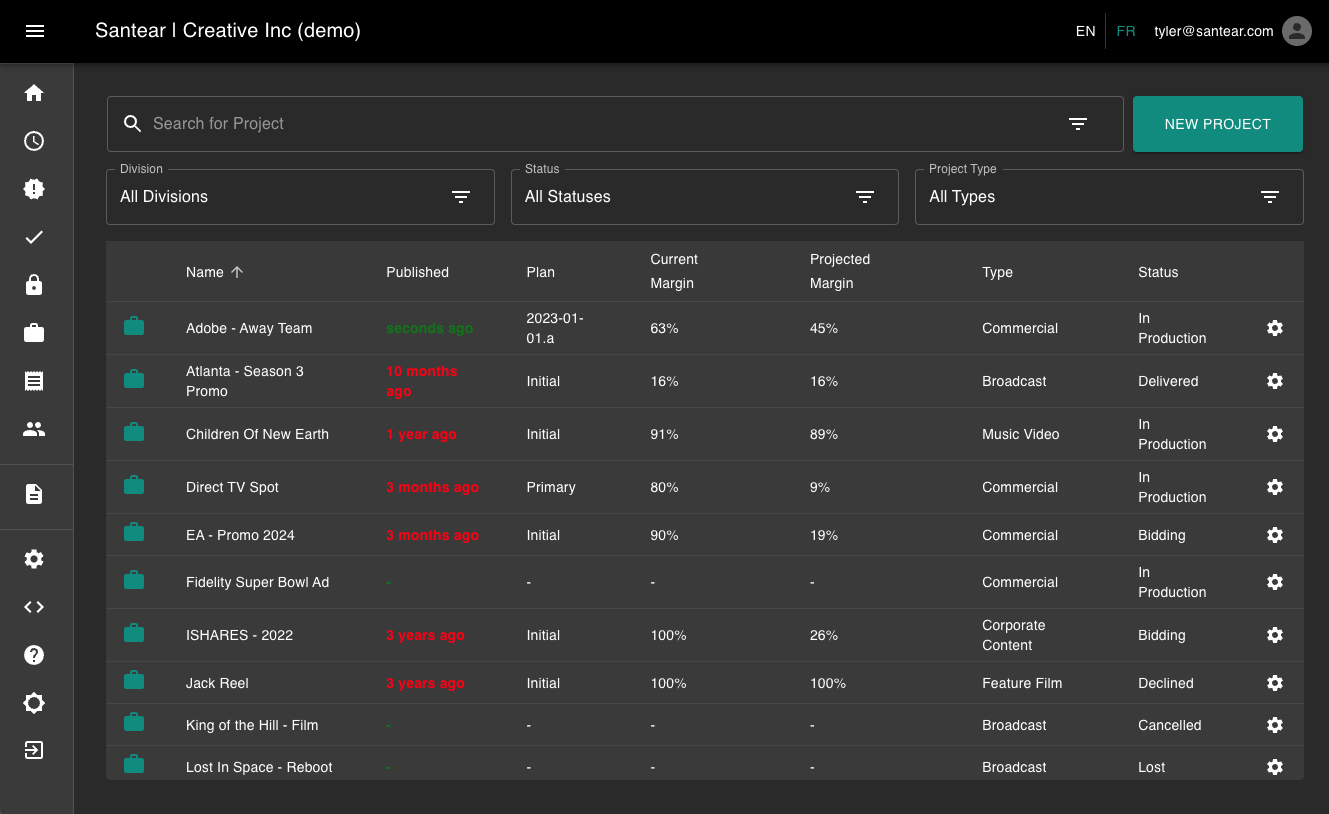This screenshot has width=1329, height=814.
Task: Open settings gear for Adobe - Away Team
Action: click(x=1275, y=328)
